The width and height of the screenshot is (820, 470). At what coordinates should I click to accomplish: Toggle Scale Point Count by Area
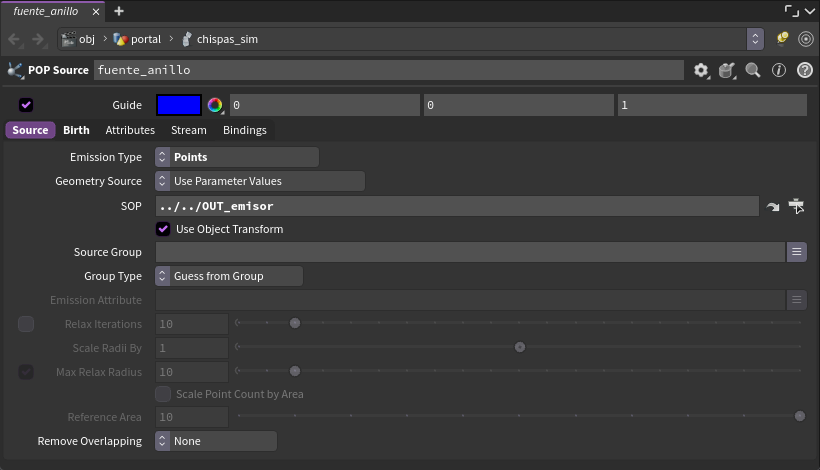[163, 394]
